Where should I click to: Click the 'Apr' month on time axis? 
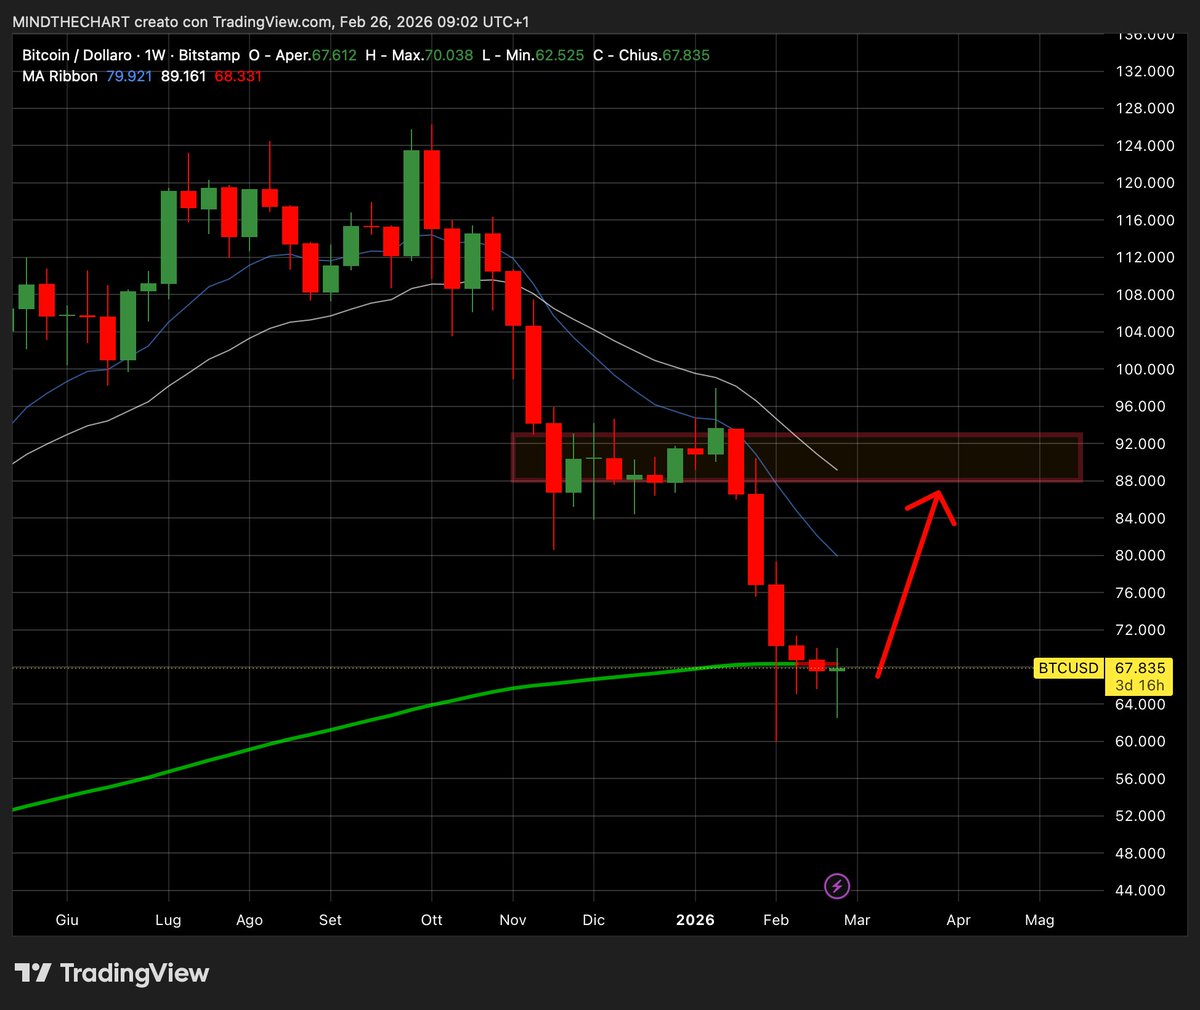pos(958,920)
